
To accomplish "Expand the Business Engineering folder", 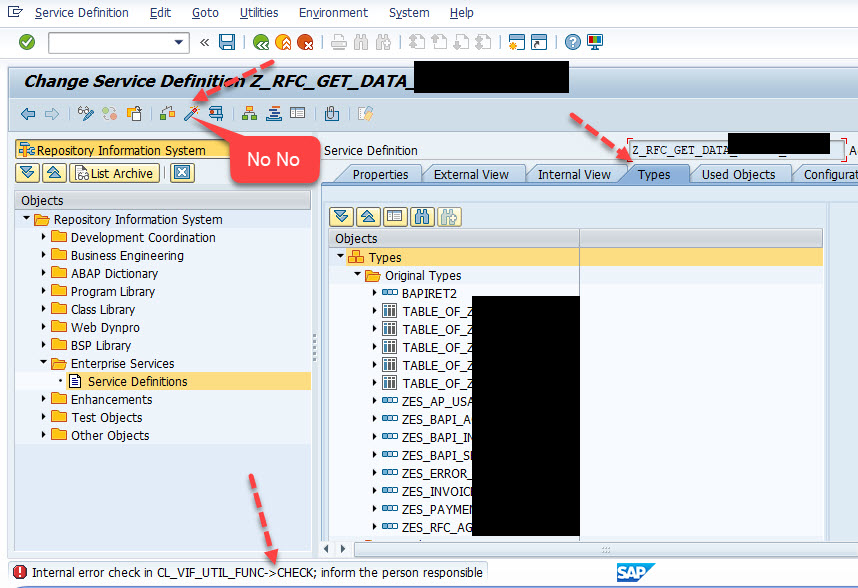I will point(44,255).
